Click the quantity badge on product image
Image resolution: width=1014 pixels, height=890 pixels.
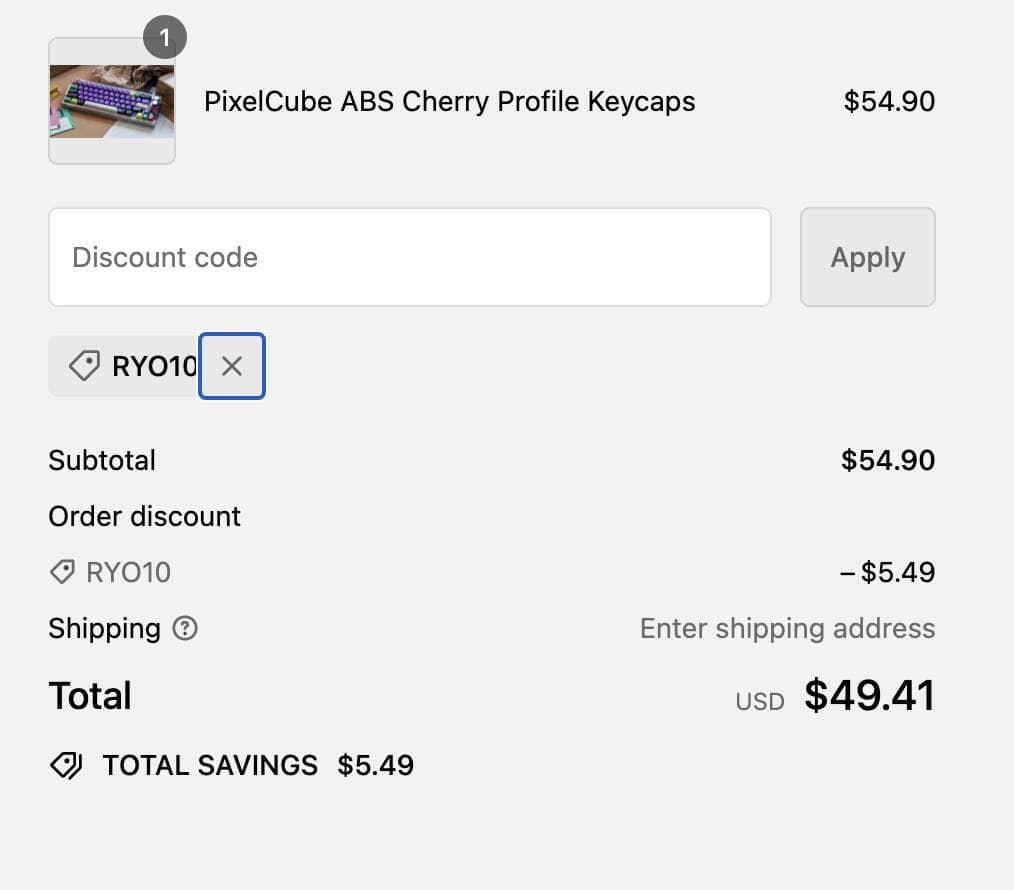(165, 39)
